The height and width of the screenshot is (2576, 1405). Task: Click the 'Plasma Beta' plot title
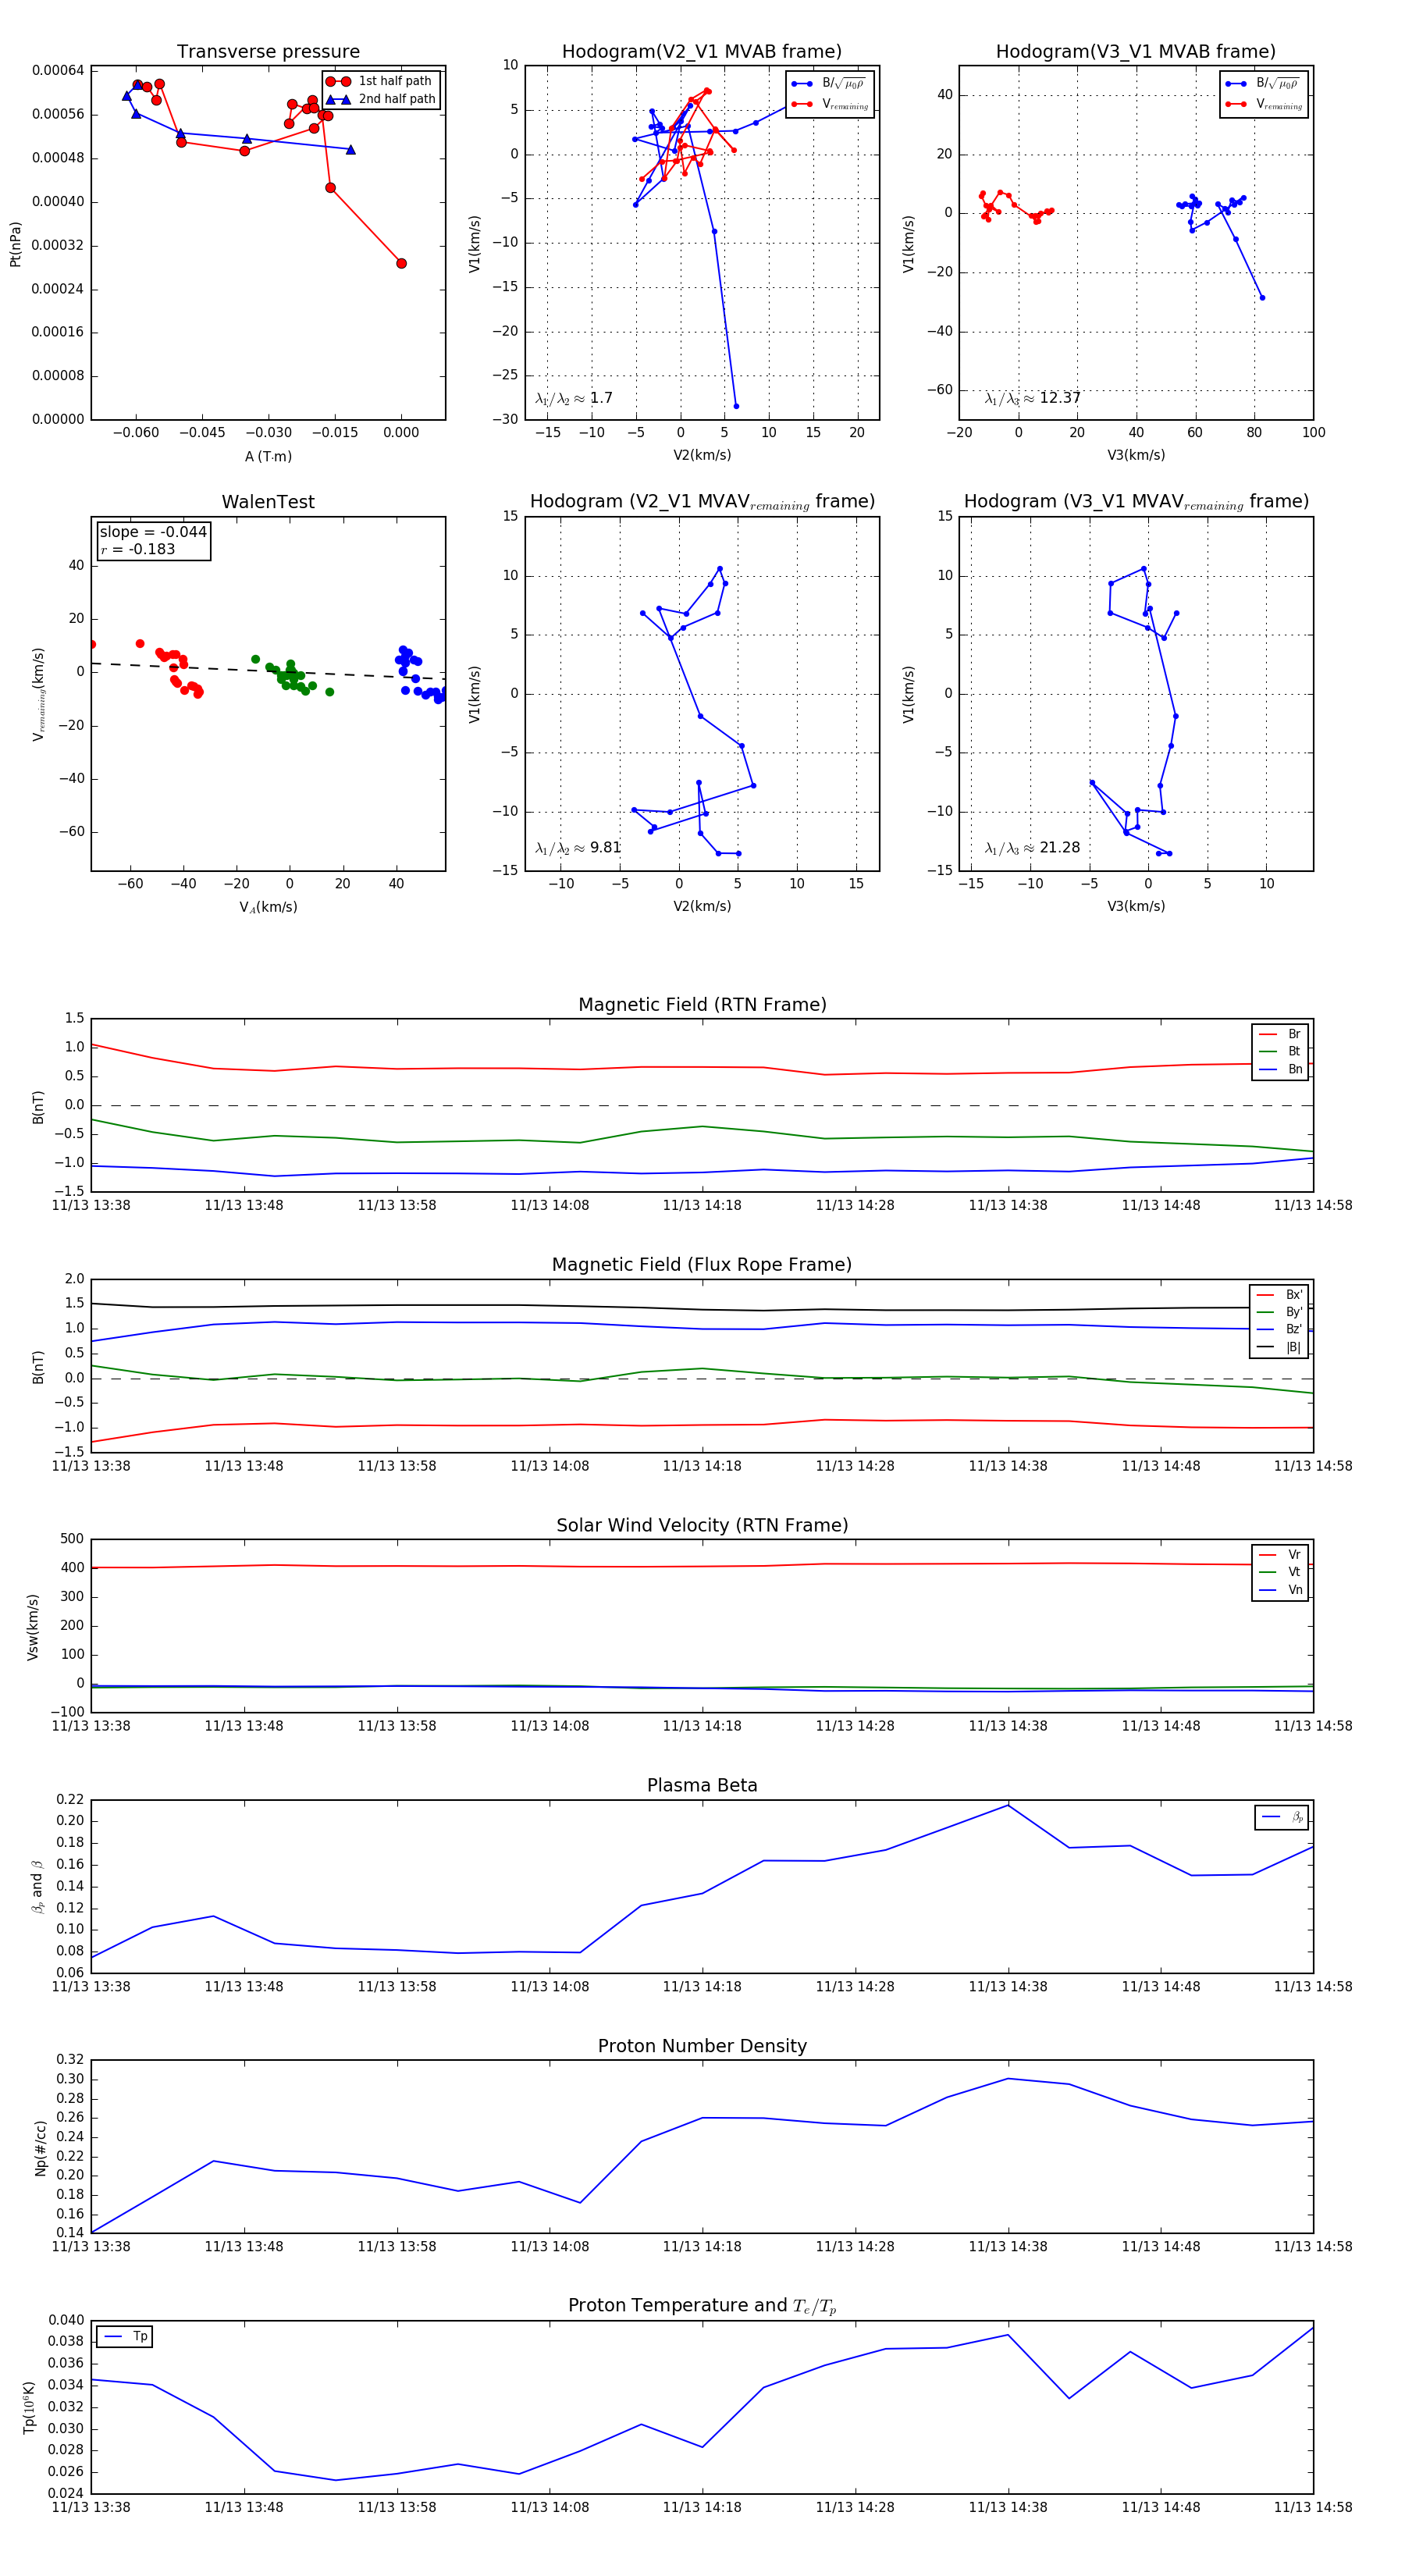[x=702, y=1785]
